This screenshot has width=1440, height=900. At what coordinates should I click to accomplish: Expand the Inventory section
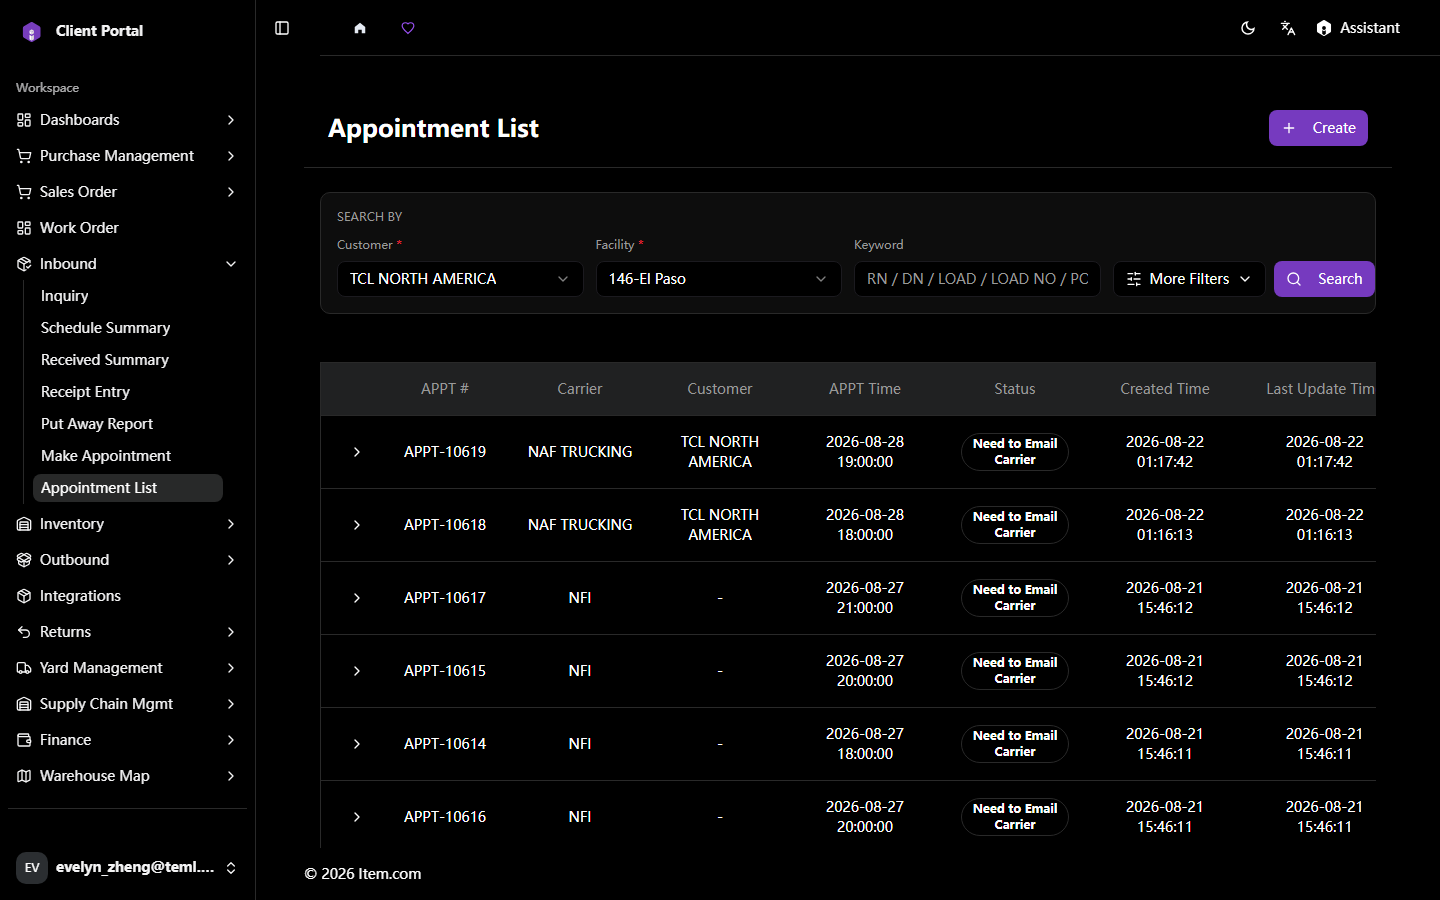[127, 524]
